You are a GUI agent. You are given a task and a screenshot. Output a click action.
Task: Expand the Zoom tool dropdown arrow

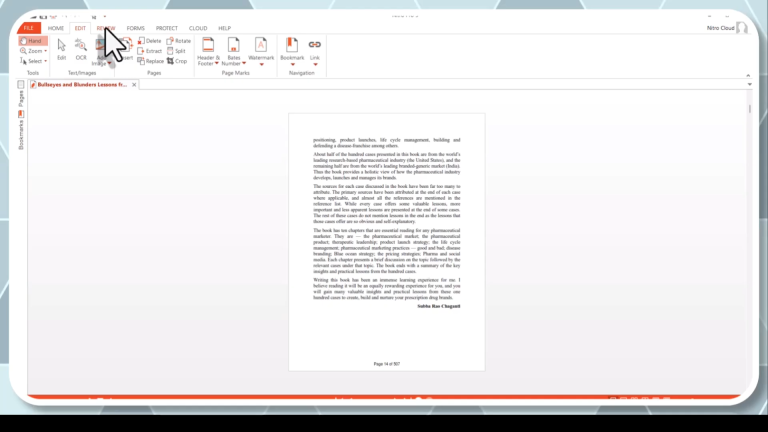pyautogui.click(x=46, y=51)
